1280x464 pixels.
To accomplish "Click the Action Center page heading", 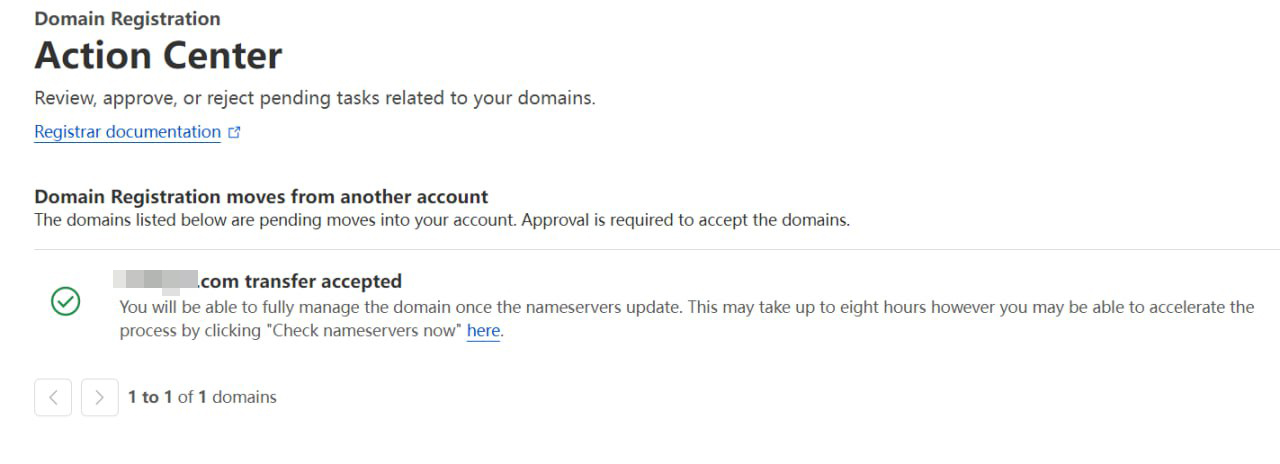I will click(158, 56).
